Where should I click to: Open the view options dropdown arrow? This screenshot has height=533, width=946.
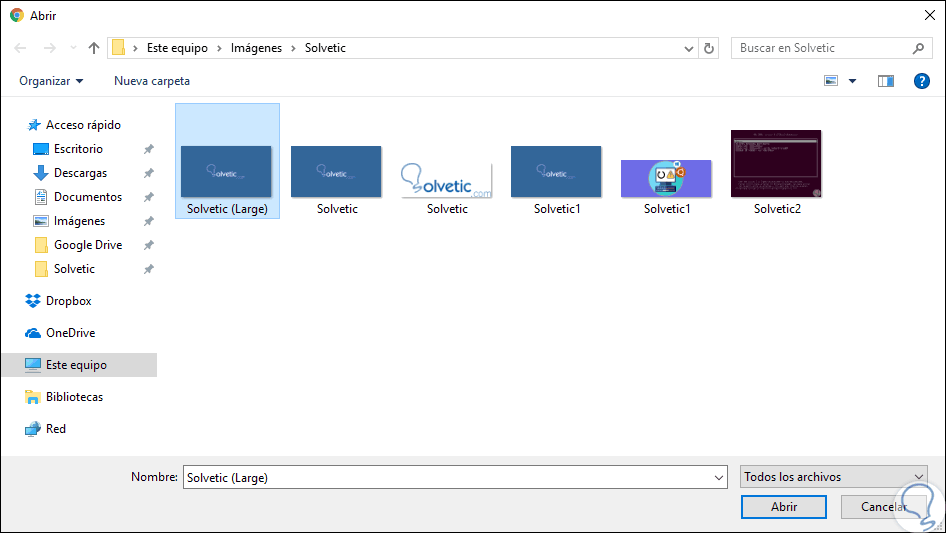tap(852, 81)
